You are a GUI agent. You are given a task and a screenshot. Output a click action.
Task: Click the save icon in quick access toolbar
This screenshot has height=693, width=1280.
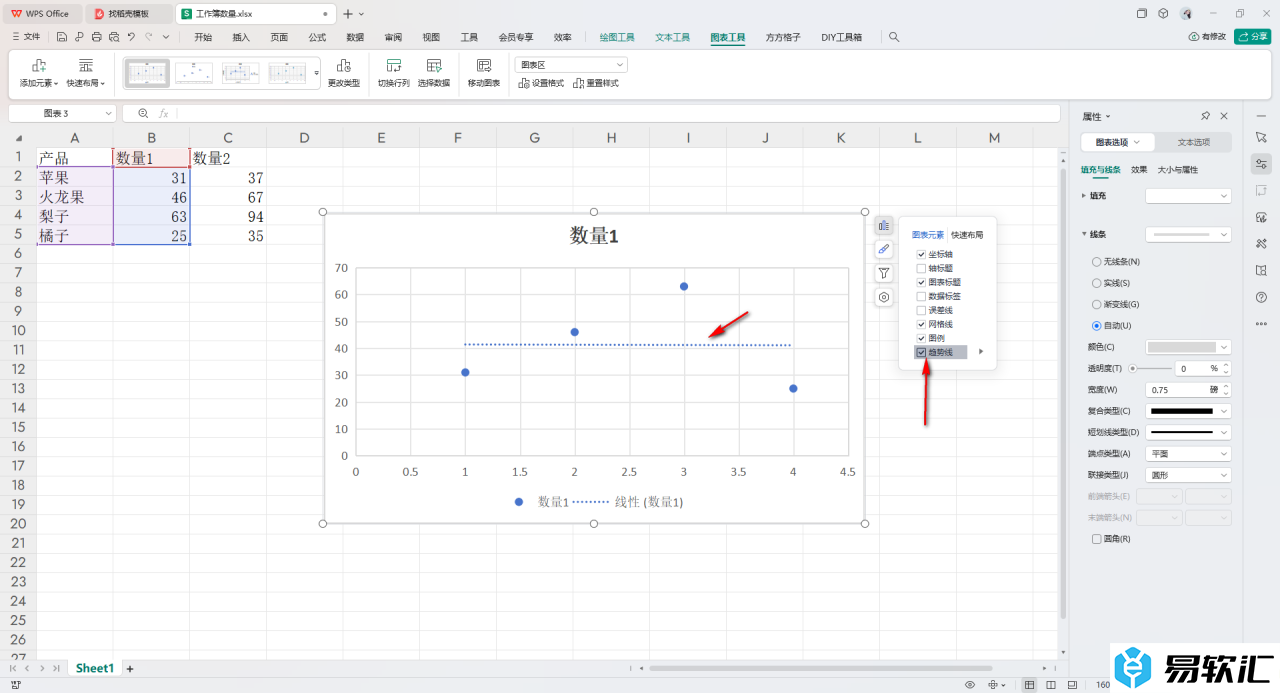(62, 37)
